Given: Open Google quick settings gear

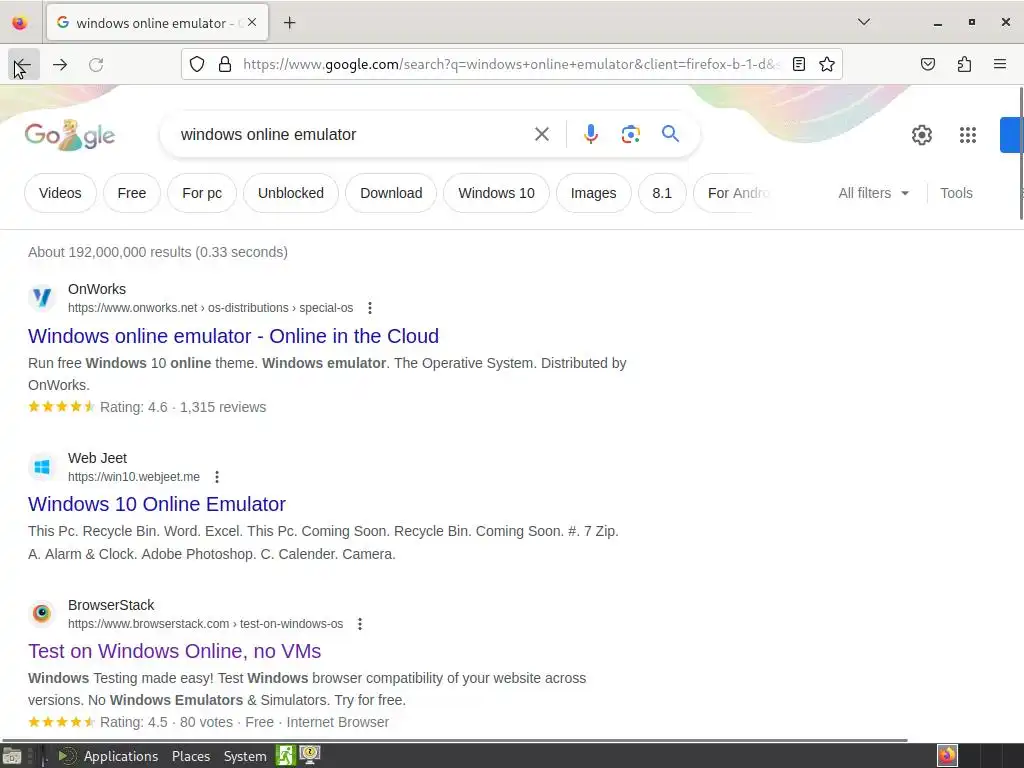Looking at the screenshot, I should (921, 135).
